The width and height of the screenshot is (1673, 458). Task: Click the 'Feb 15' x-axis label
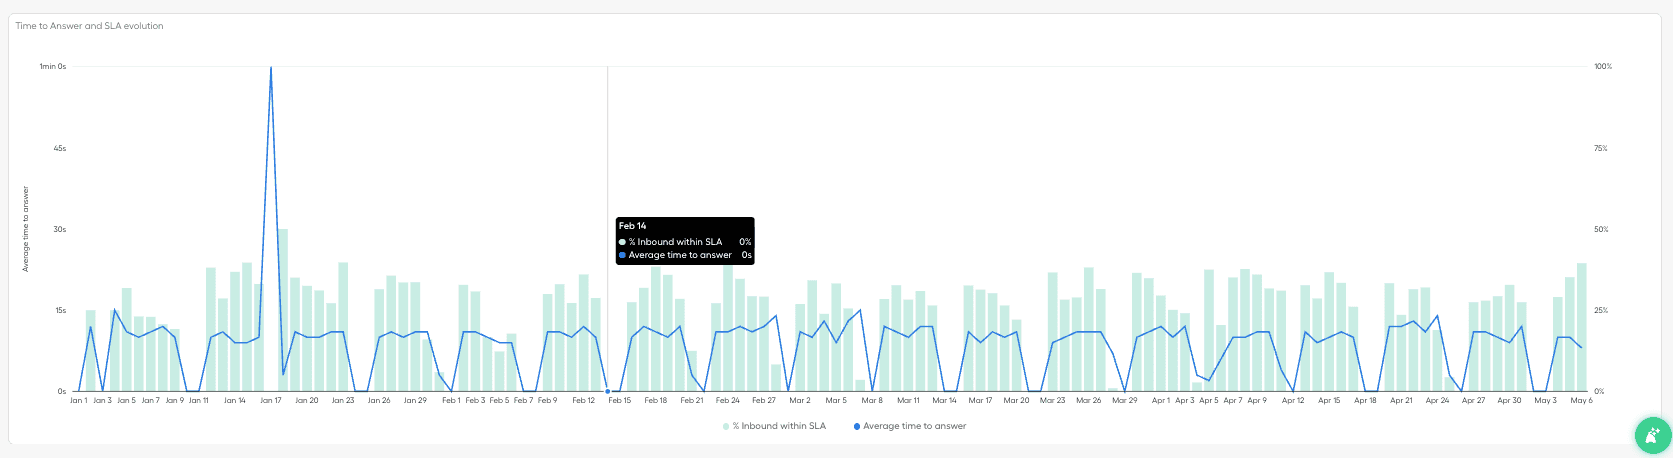click(x=620, y=400)
